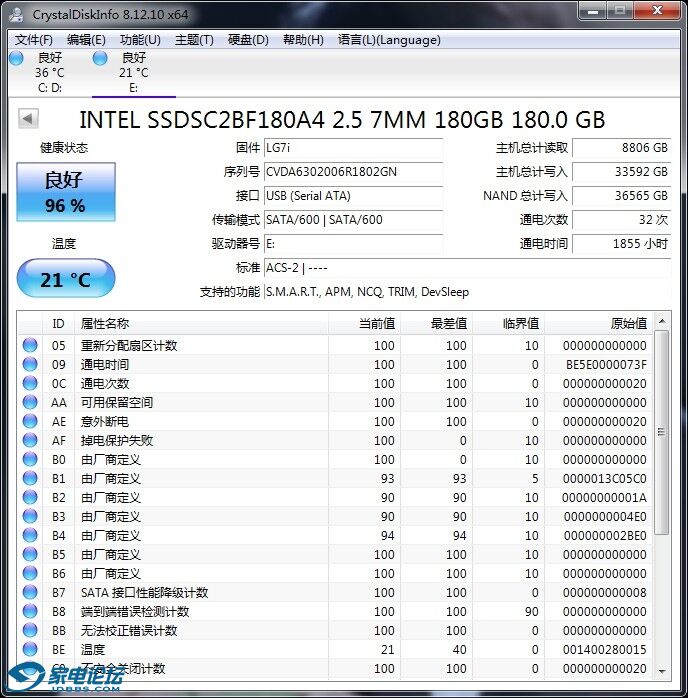Click the 良好 96 % health status button
Screen dimensions: 688x698
click(66, 192)
